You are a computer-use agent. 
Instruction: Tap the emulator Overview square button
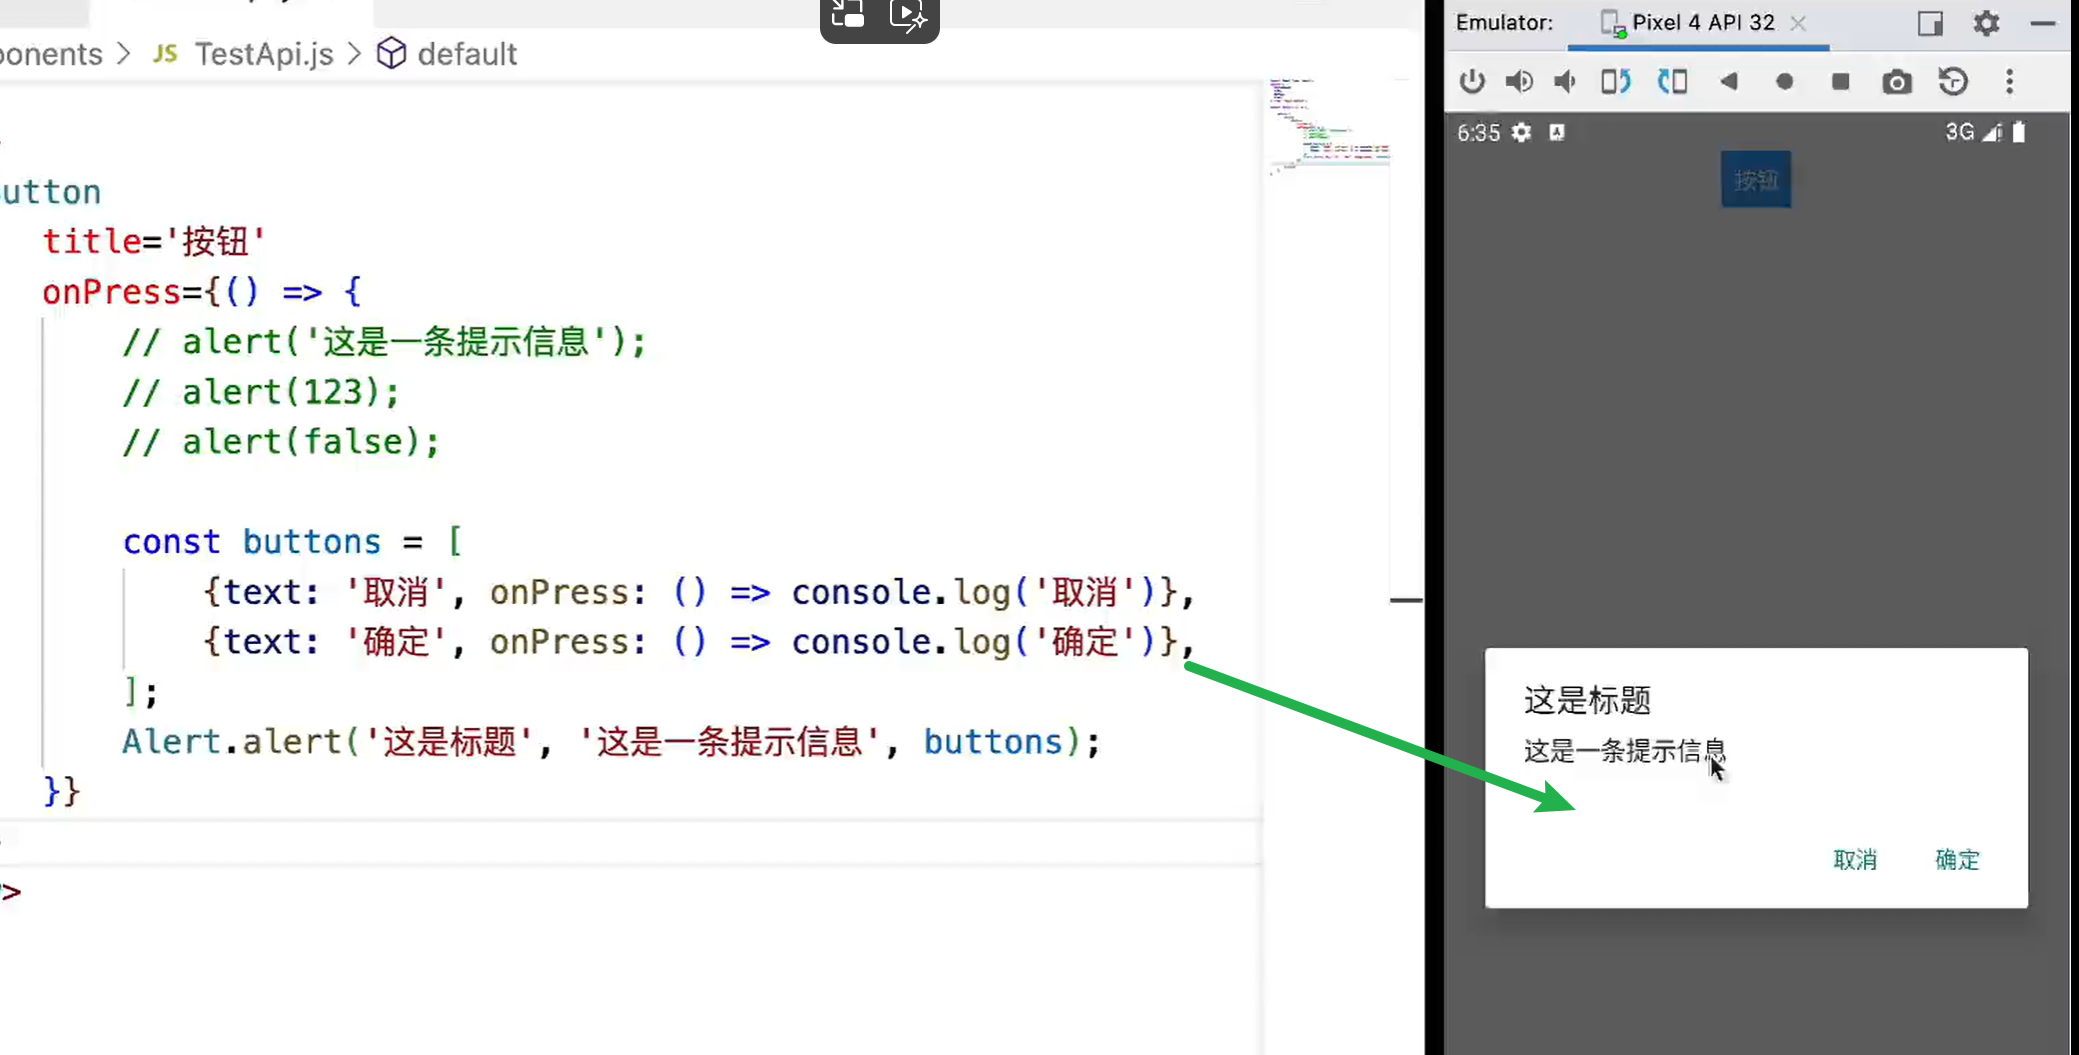(x=1840, y=82)
